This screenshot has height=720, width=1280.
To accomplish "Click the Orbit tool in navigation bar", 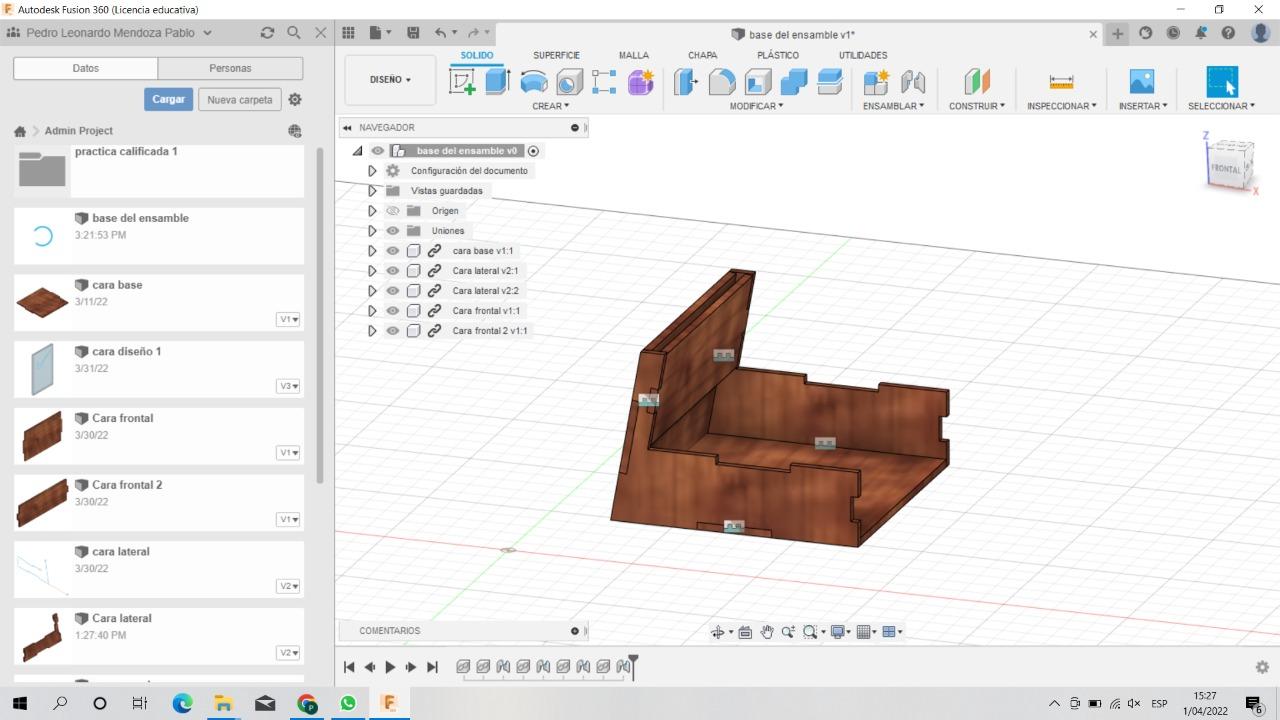I will coord(717,632).
